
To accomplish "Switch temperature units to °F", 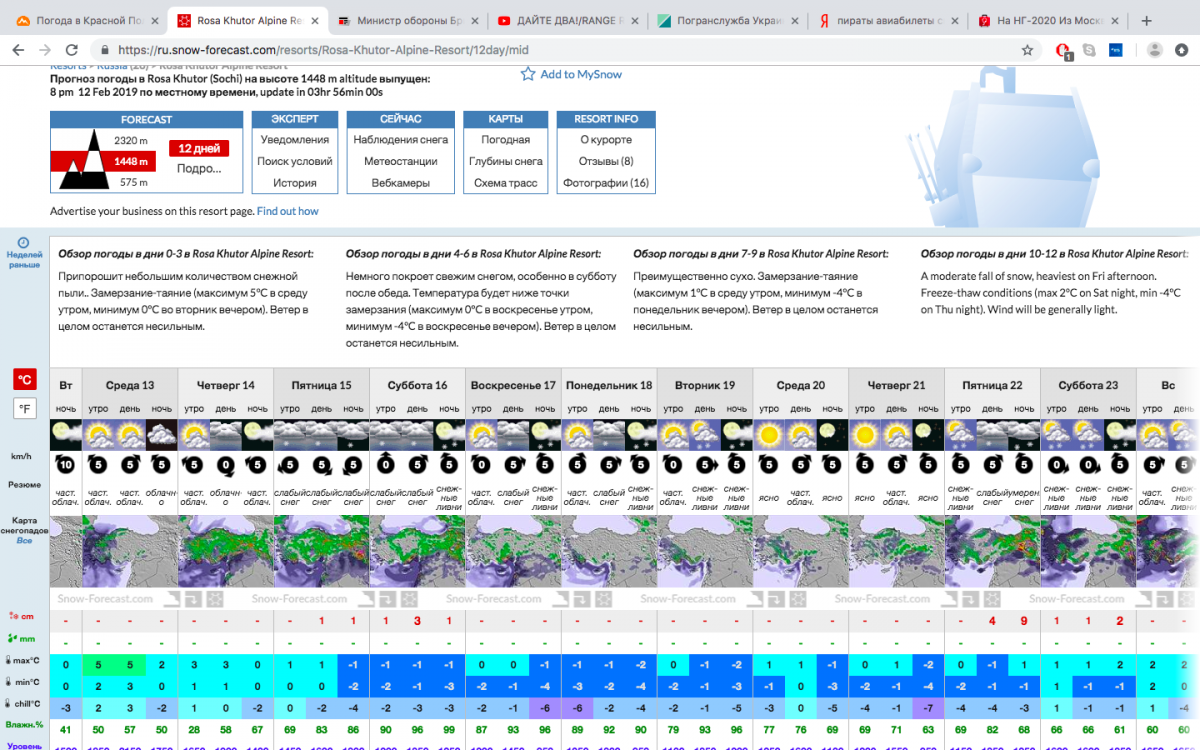I will pos(25,408).
